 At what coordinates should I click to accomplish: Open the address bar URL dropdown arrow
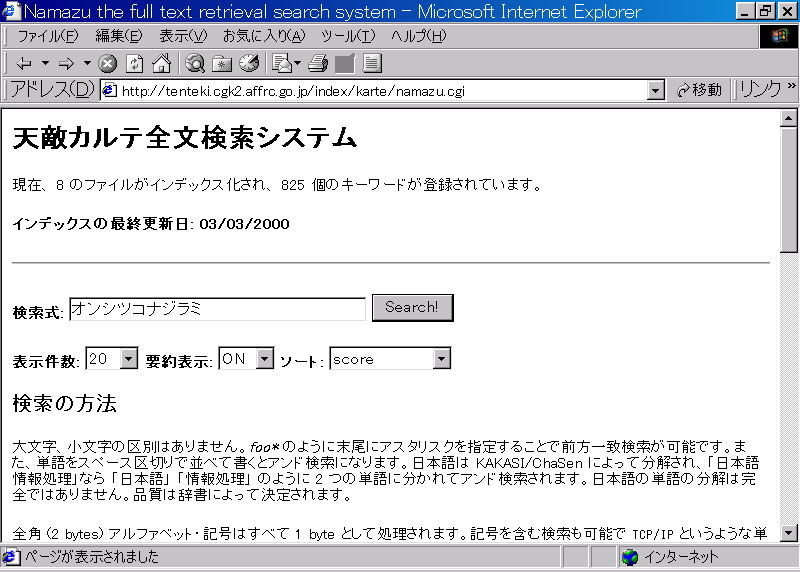[656, 90]
